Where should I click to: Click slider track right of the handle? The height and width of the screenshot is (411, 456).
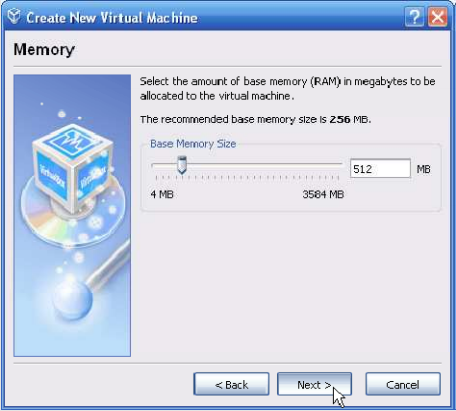click(x=264, y=164)
